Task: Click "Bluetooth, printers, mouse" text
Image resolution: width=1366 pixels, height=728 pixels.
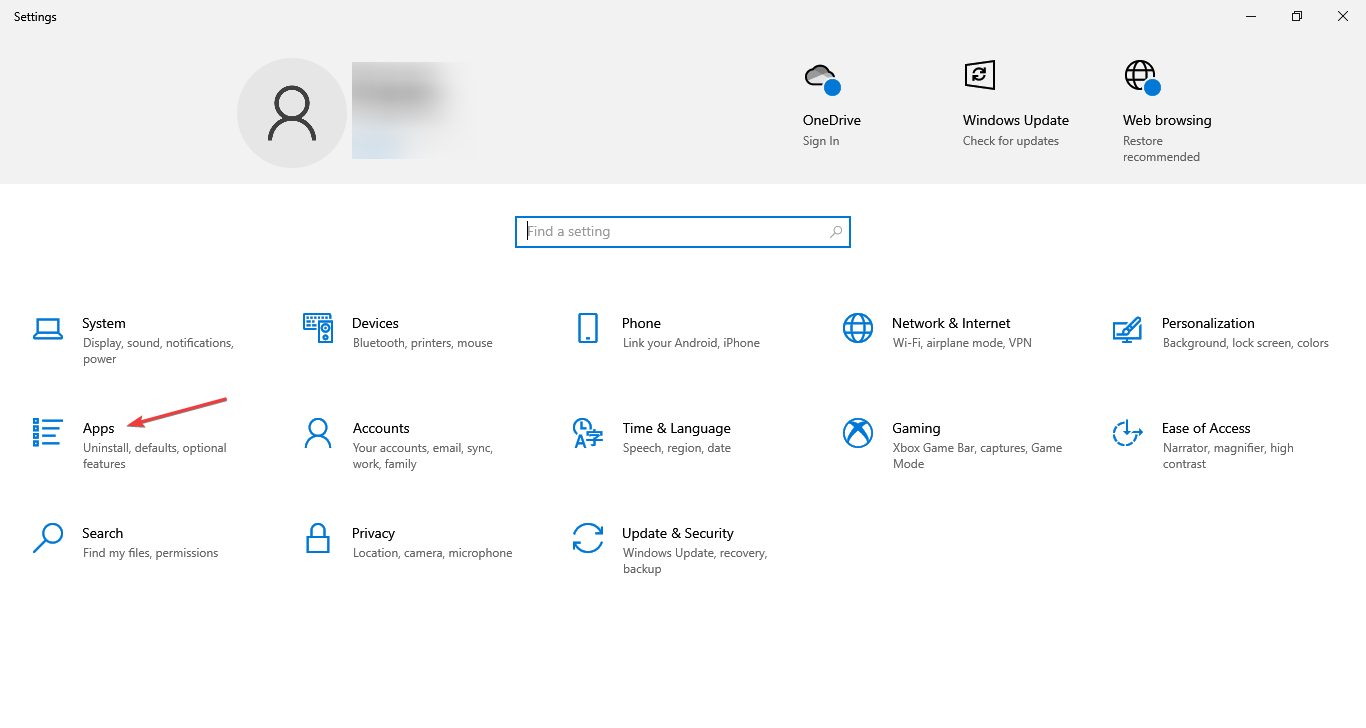Action: pos(423,343)
